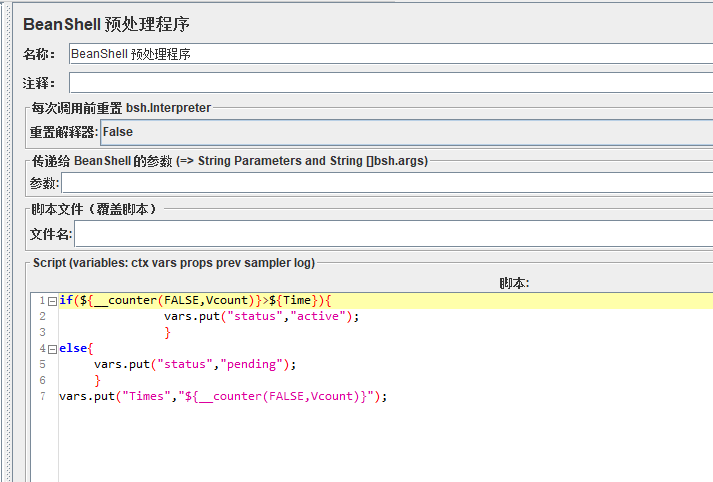
Task: Click the BeanShell 预处理程序 panel title
Action: click(106, 24)
